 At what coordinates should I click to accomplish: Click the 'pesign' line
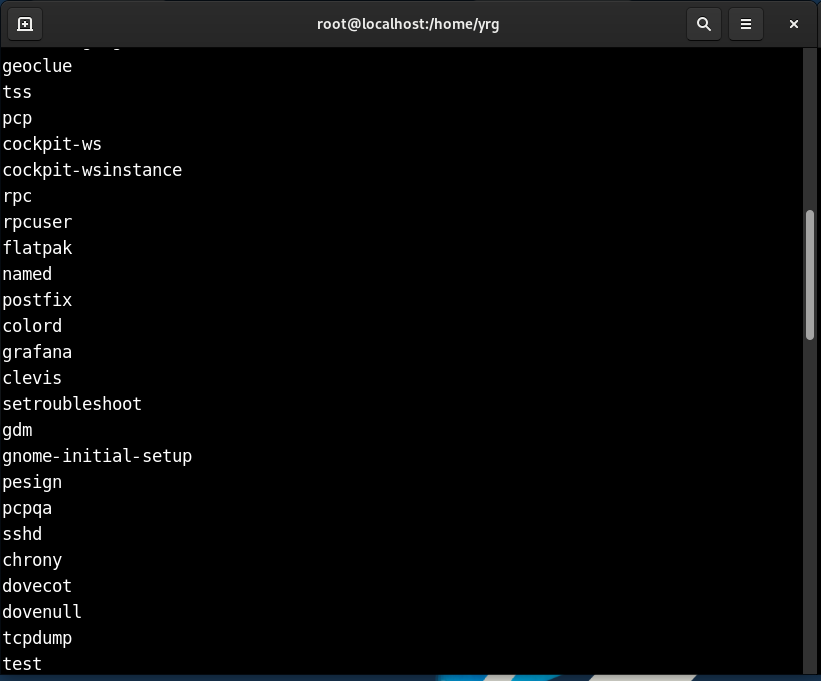tap(32, 482)
